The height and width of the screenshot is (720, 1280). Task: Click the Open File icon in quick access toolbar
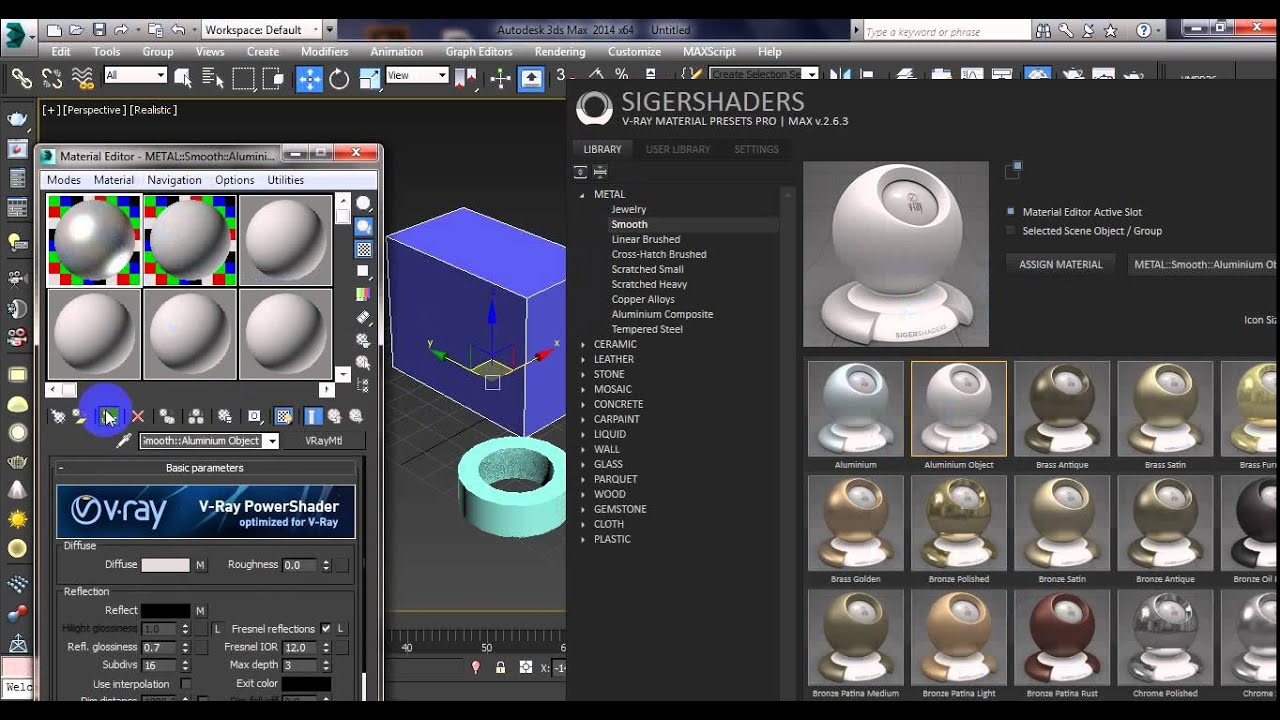(x=77, y=30)
